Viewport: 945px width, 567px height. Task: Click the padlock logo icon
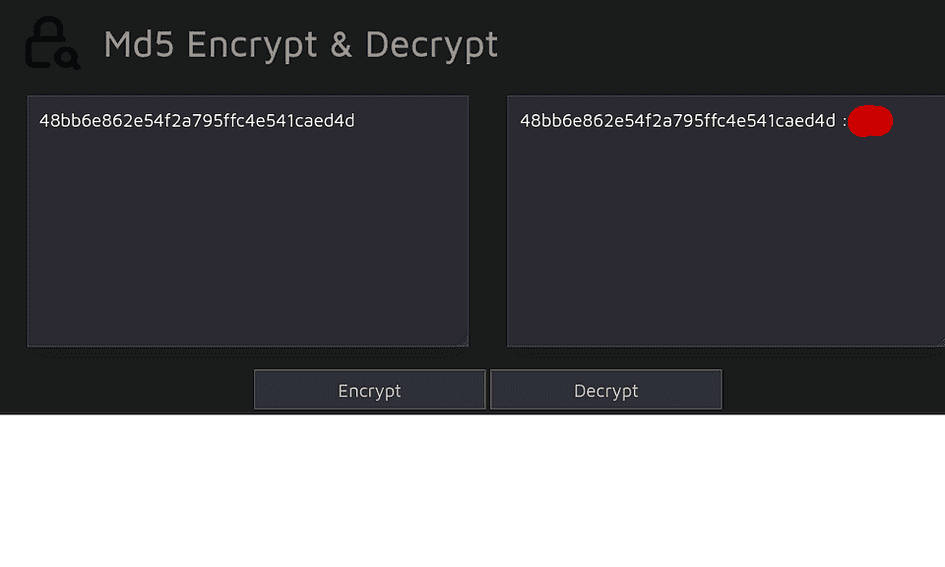click(x=52, y=43)
